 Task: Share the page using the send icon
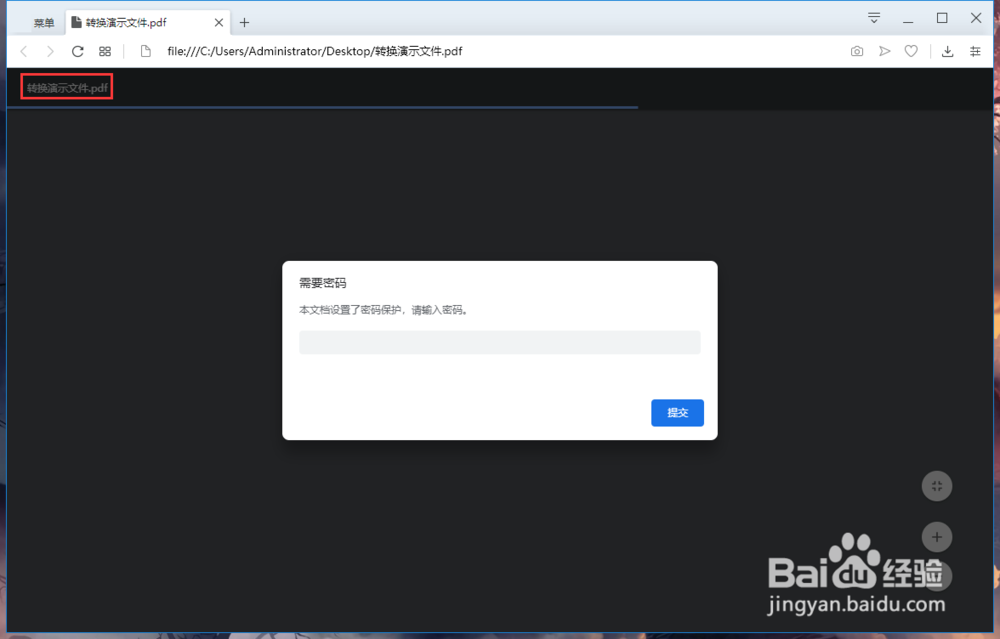coord(884,50)
